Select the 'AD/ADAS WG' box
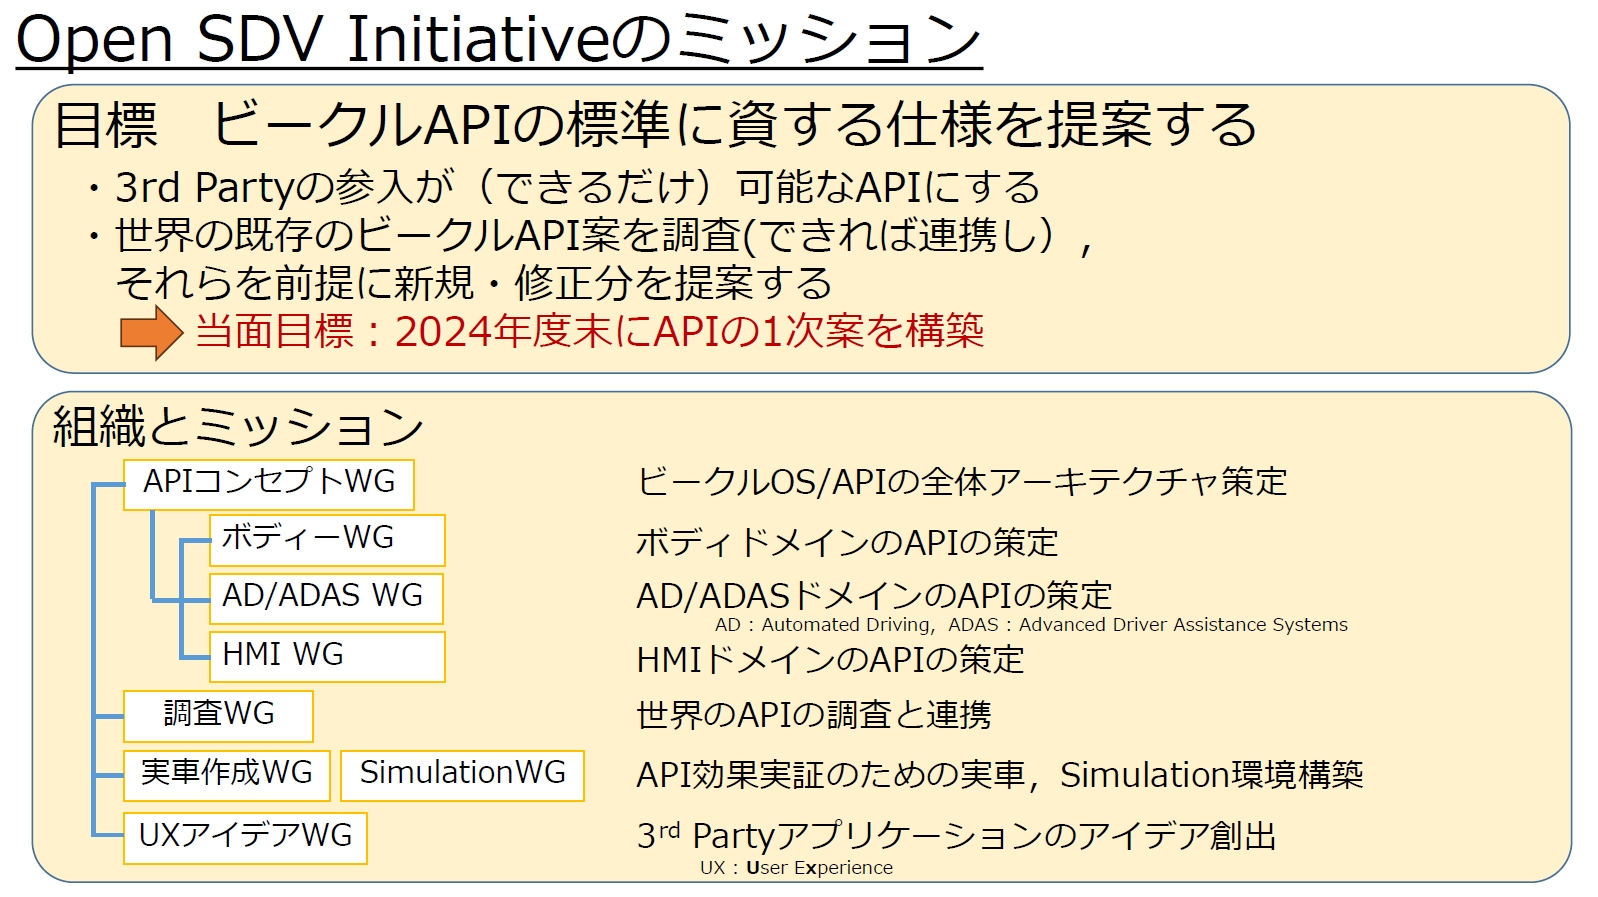 [326, 598]
